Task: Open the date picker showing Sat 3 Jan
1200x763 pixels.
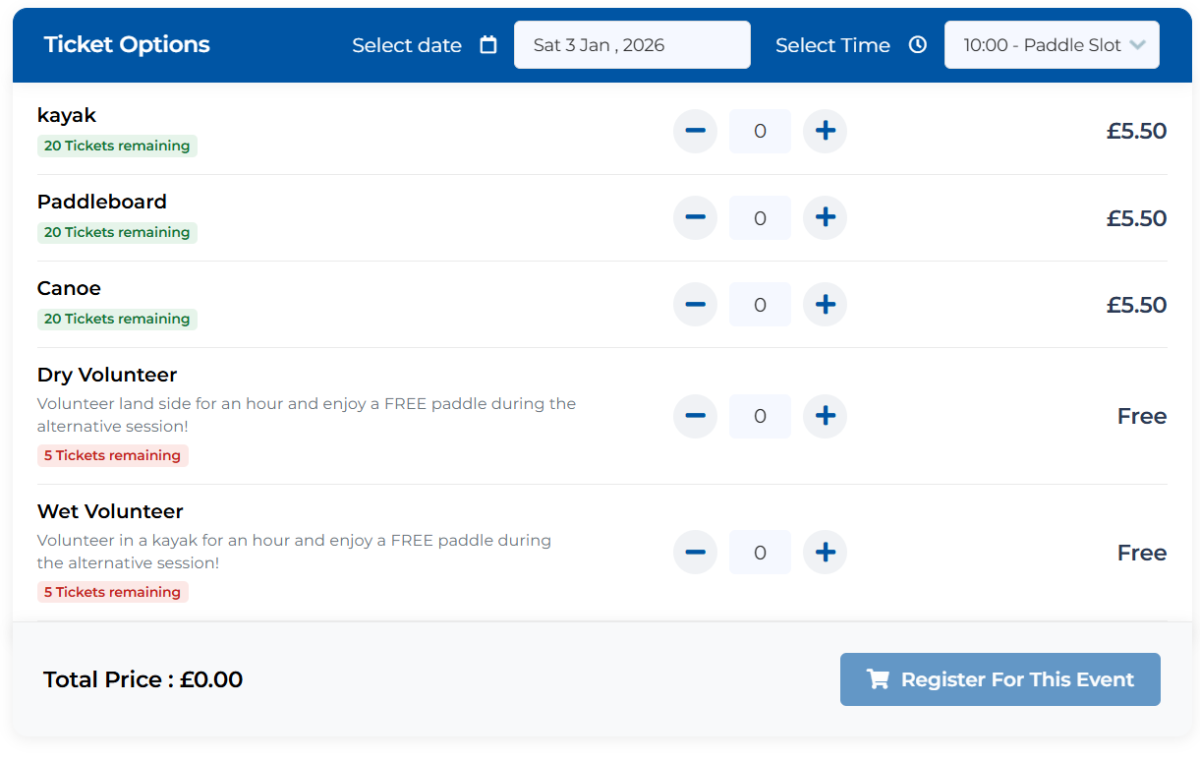Action: pyautogui.click(x=631, y=45)
